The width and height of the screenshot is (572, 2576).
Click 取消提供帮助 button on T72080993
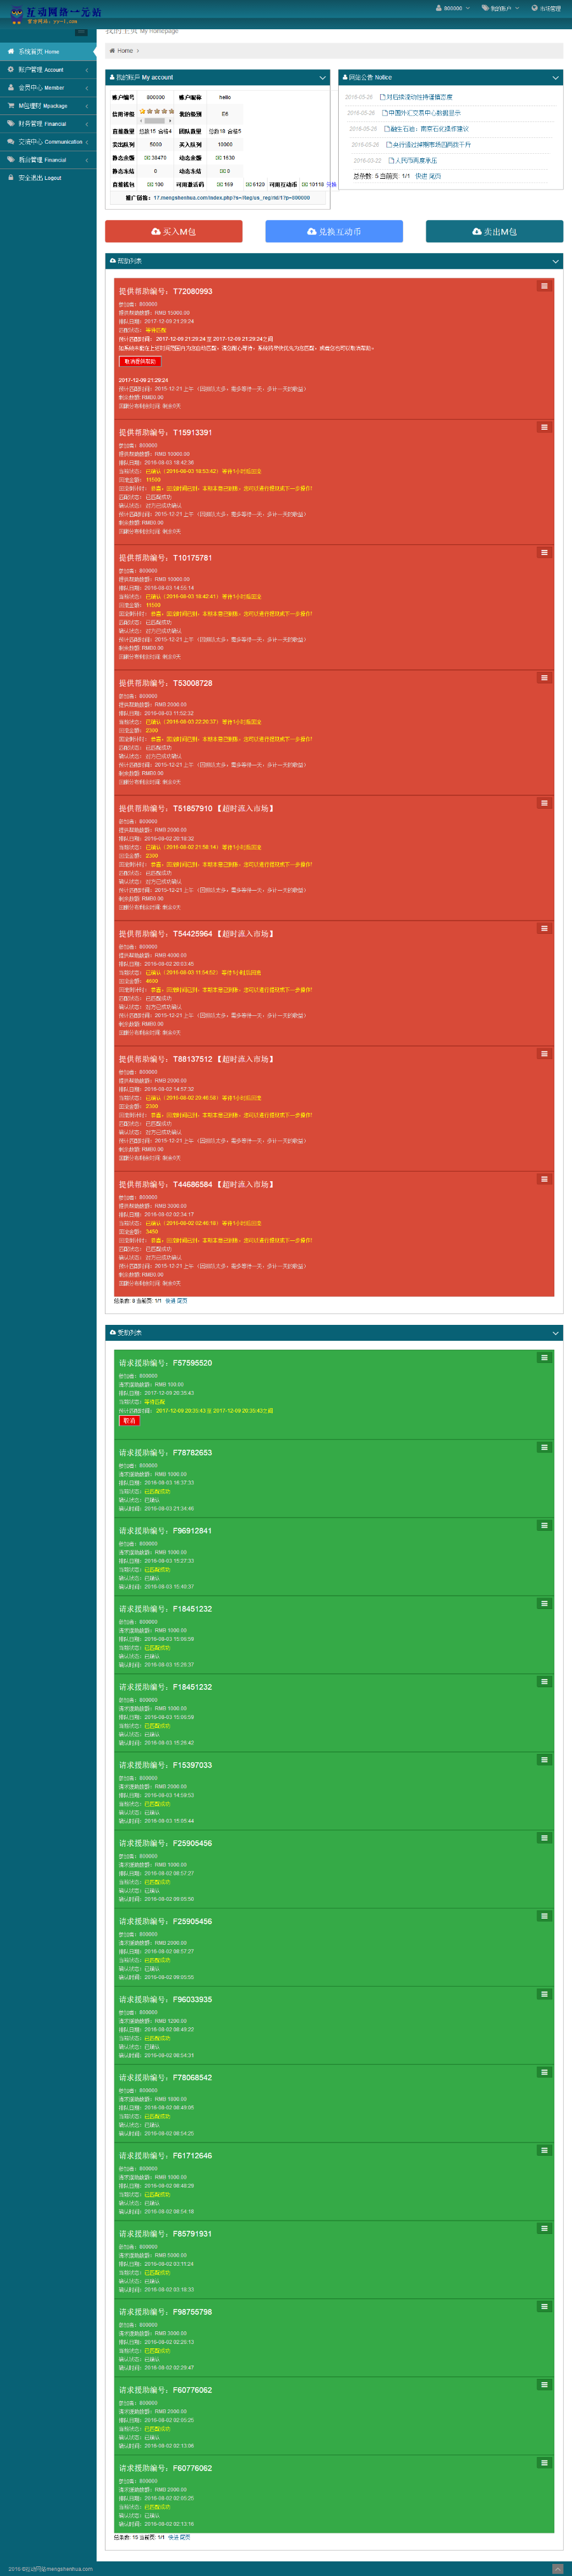pos(140,362)
